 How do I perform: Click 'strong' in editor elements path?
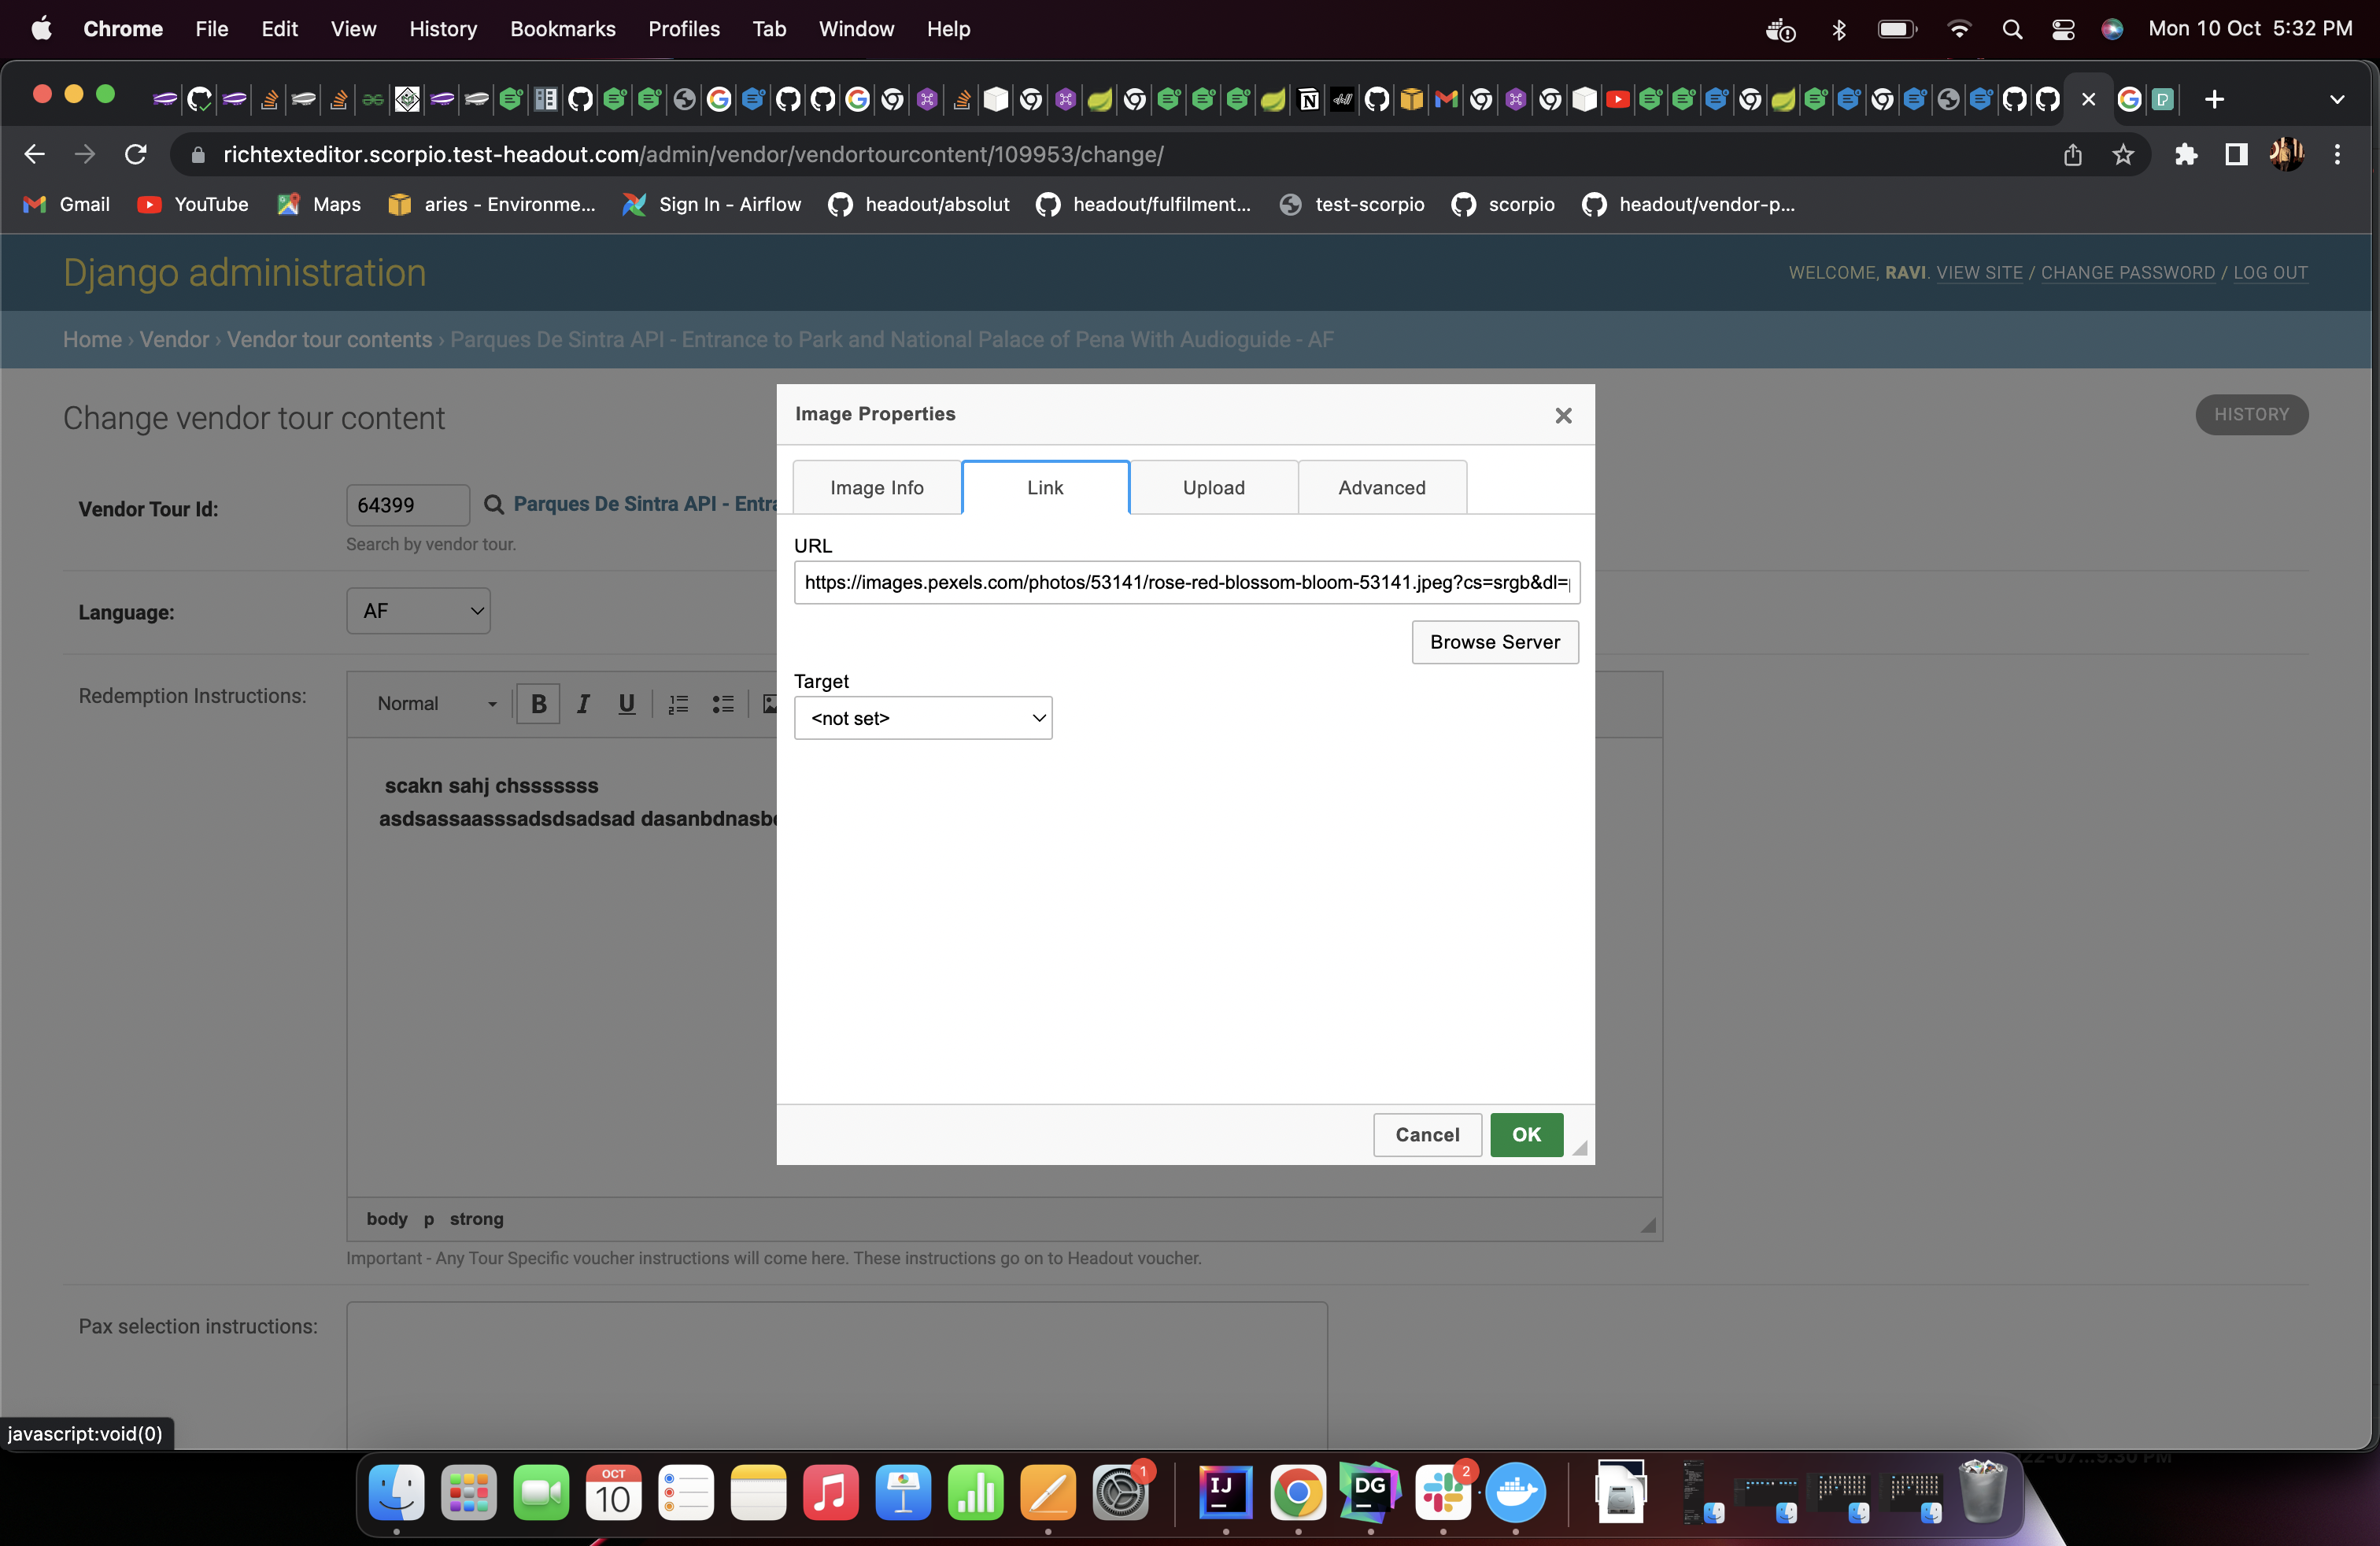click(476, 1219)
